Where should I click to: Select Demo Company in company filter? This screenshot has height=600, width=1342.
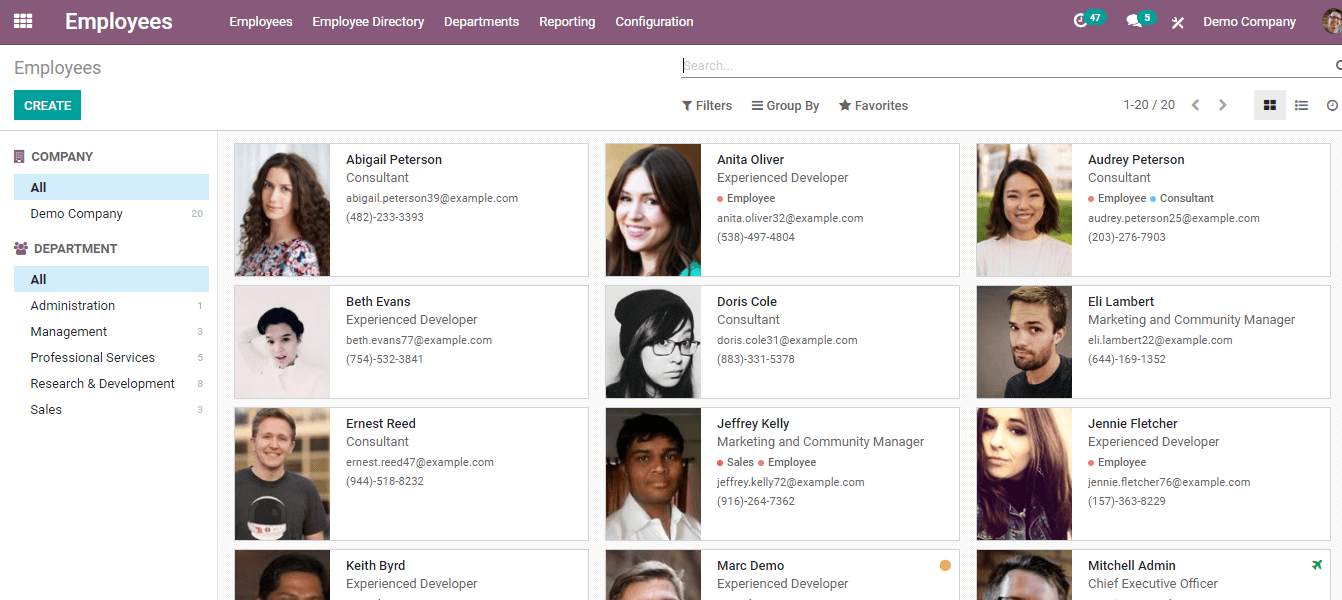click(77, 214)
